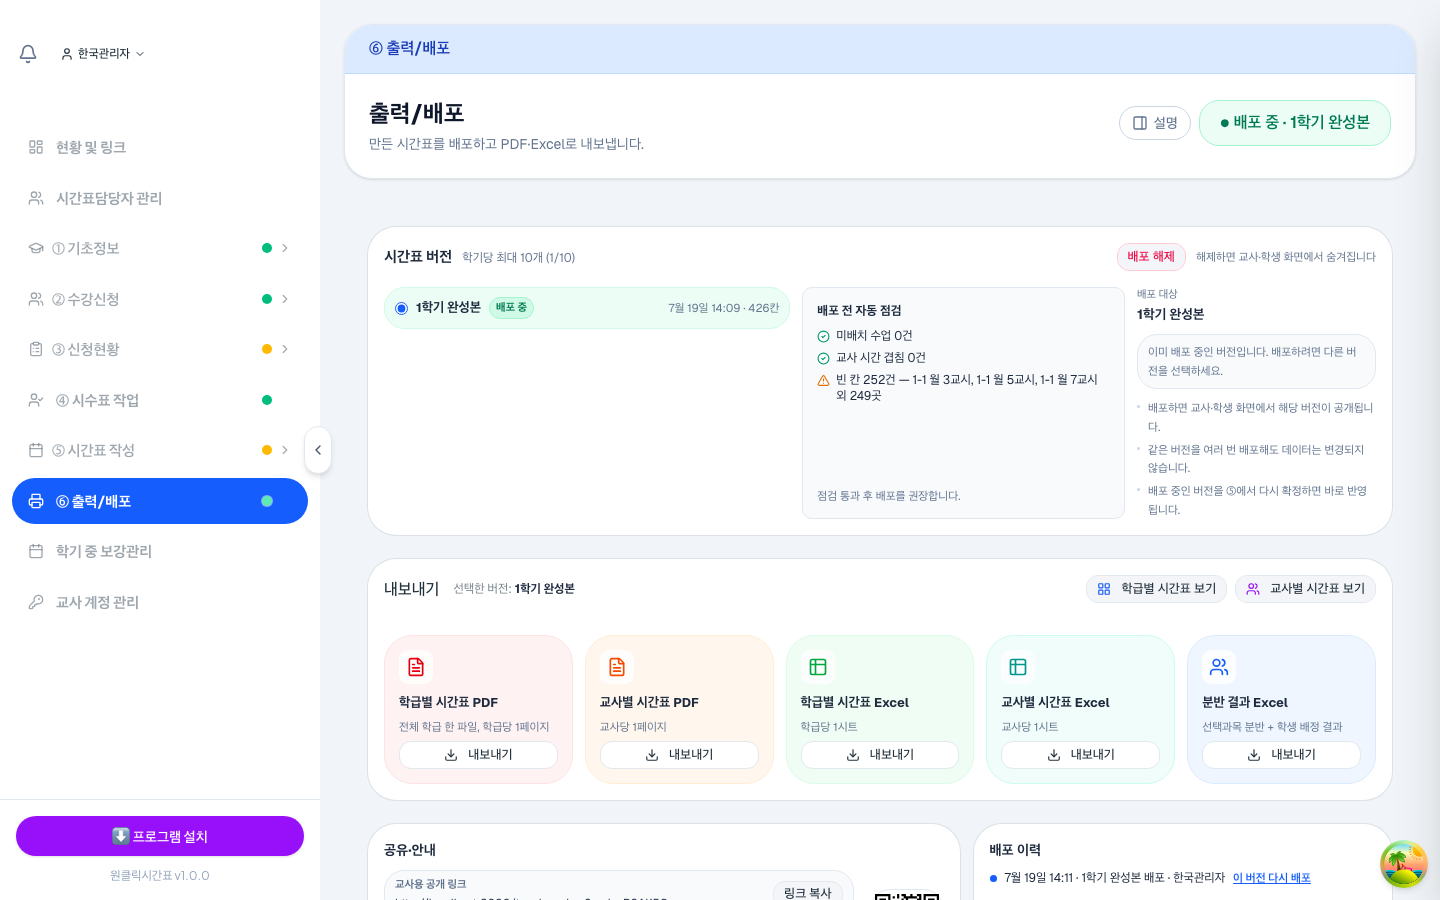Click the 배포 해제 button
Screen dimensions: 1440x900
1151,257
